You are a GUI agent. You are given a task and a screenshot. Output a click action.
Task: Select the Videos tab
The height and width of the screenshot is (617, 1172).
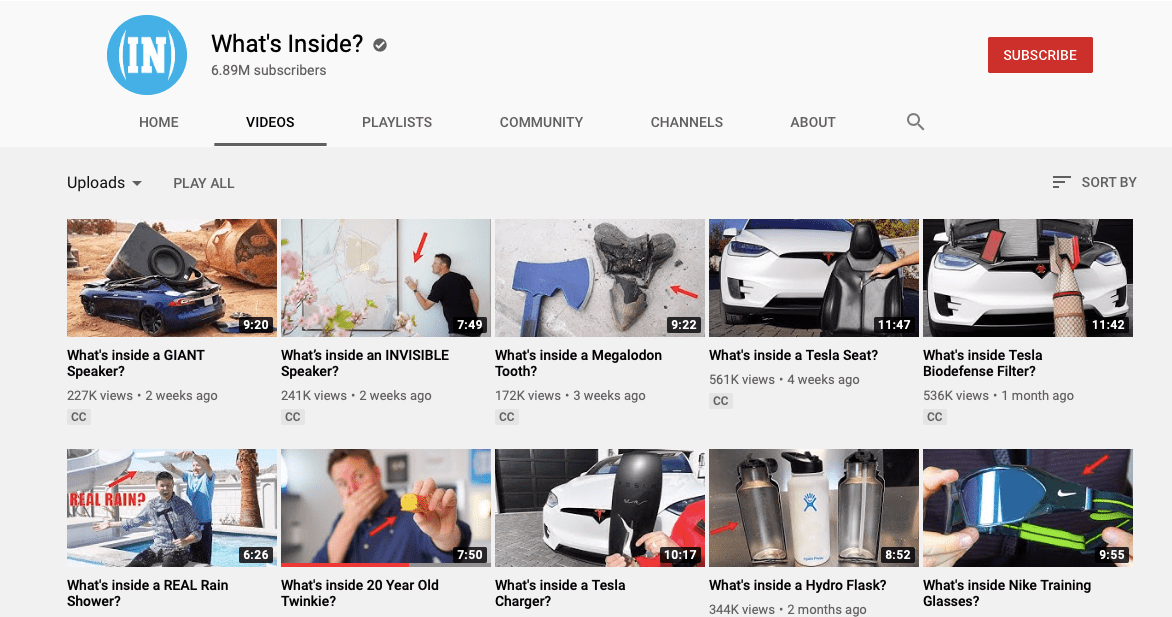(x=270, y=122)
